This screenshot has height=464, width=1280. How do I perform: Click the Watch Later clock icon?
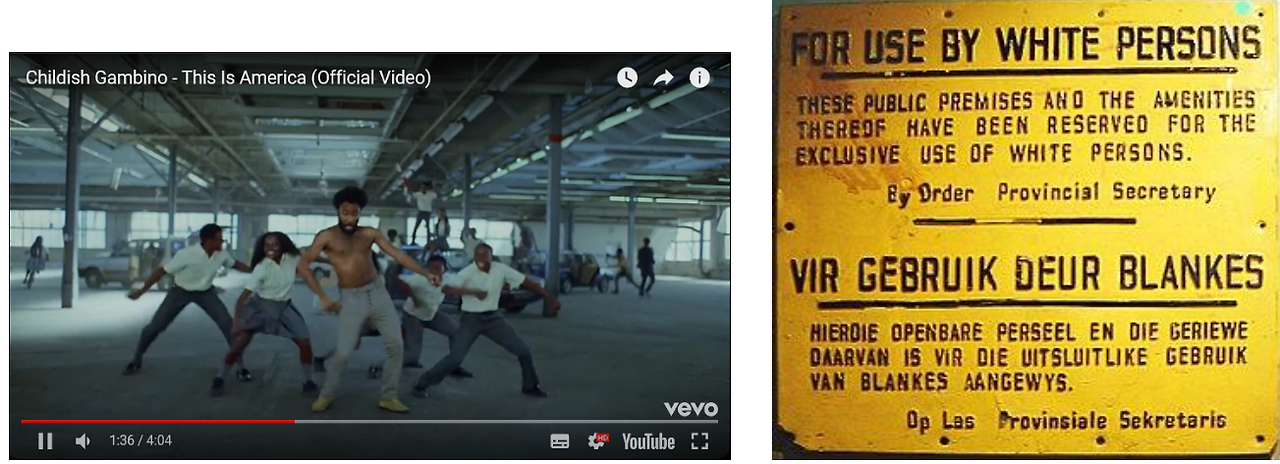click(x=627, y=77)
